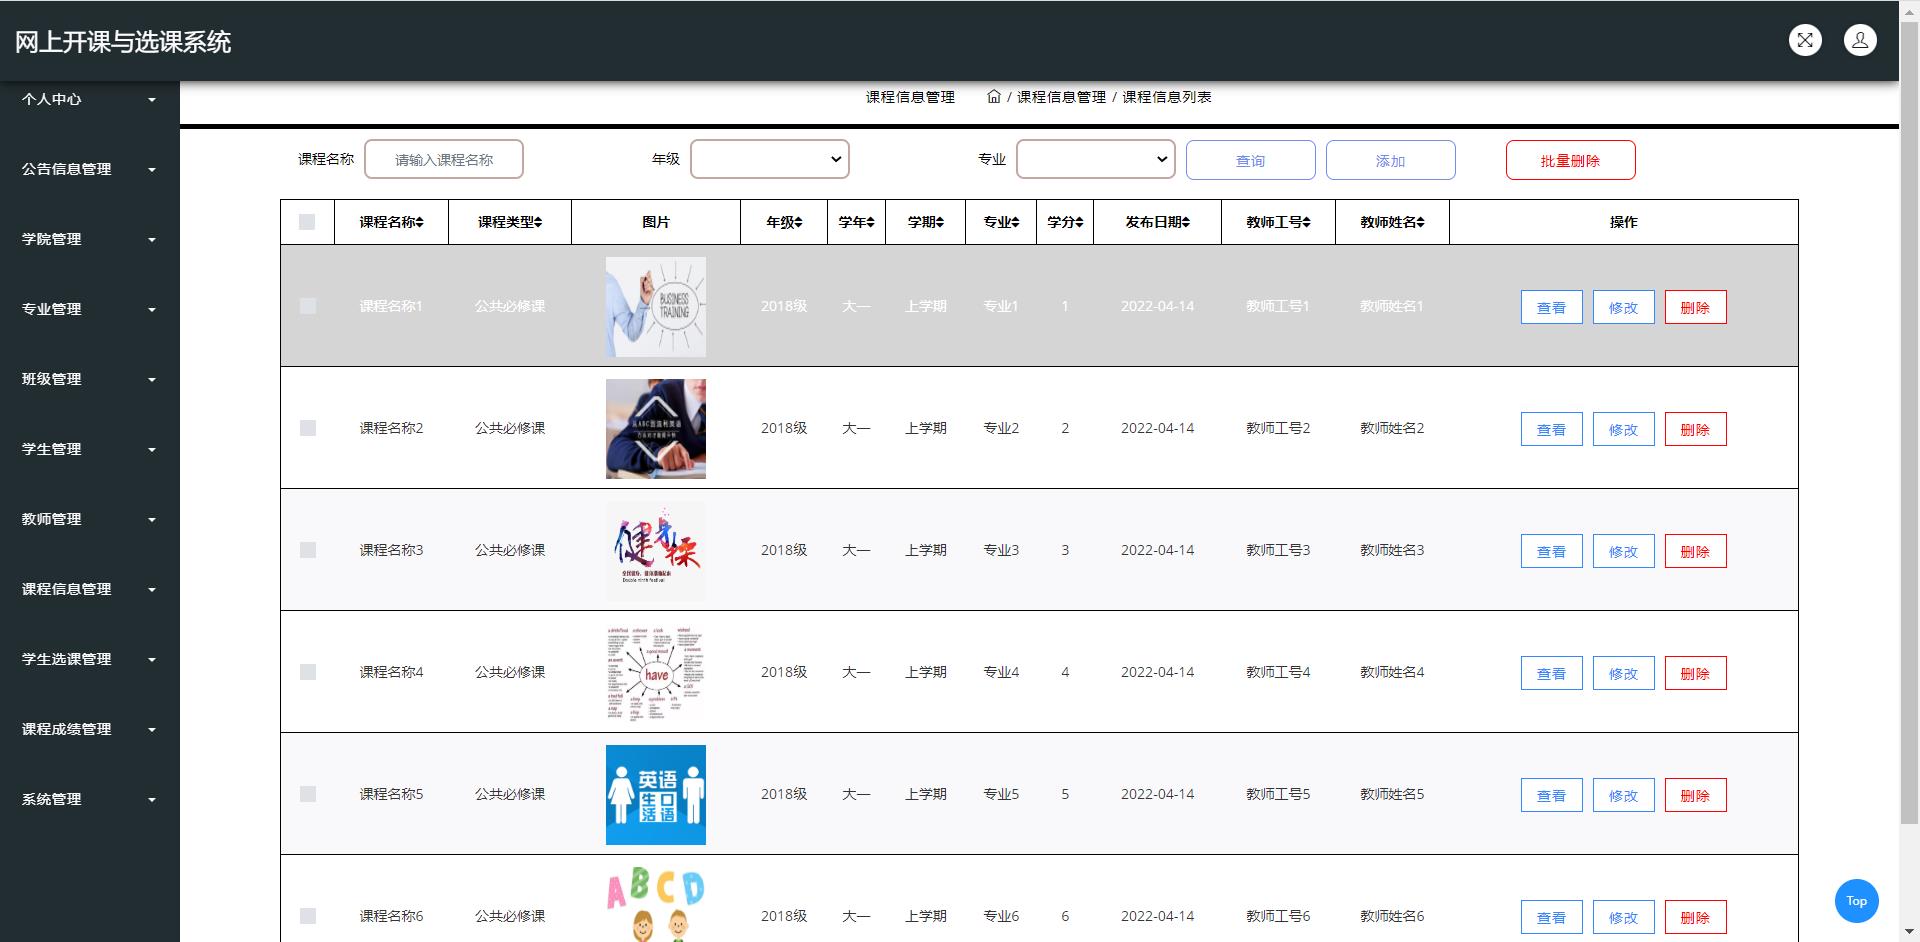Open calligraphy thumbnail of 课程名称3
Screen dimensions: 1920x942
tap(656, 551)
